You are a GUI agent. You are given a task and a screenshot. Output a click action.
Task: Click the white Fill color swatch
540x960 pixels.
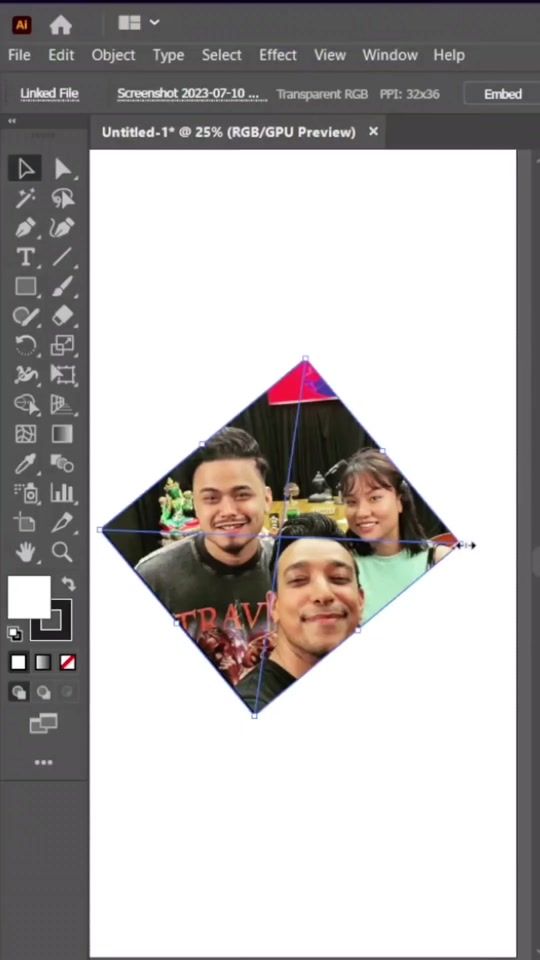29,596
